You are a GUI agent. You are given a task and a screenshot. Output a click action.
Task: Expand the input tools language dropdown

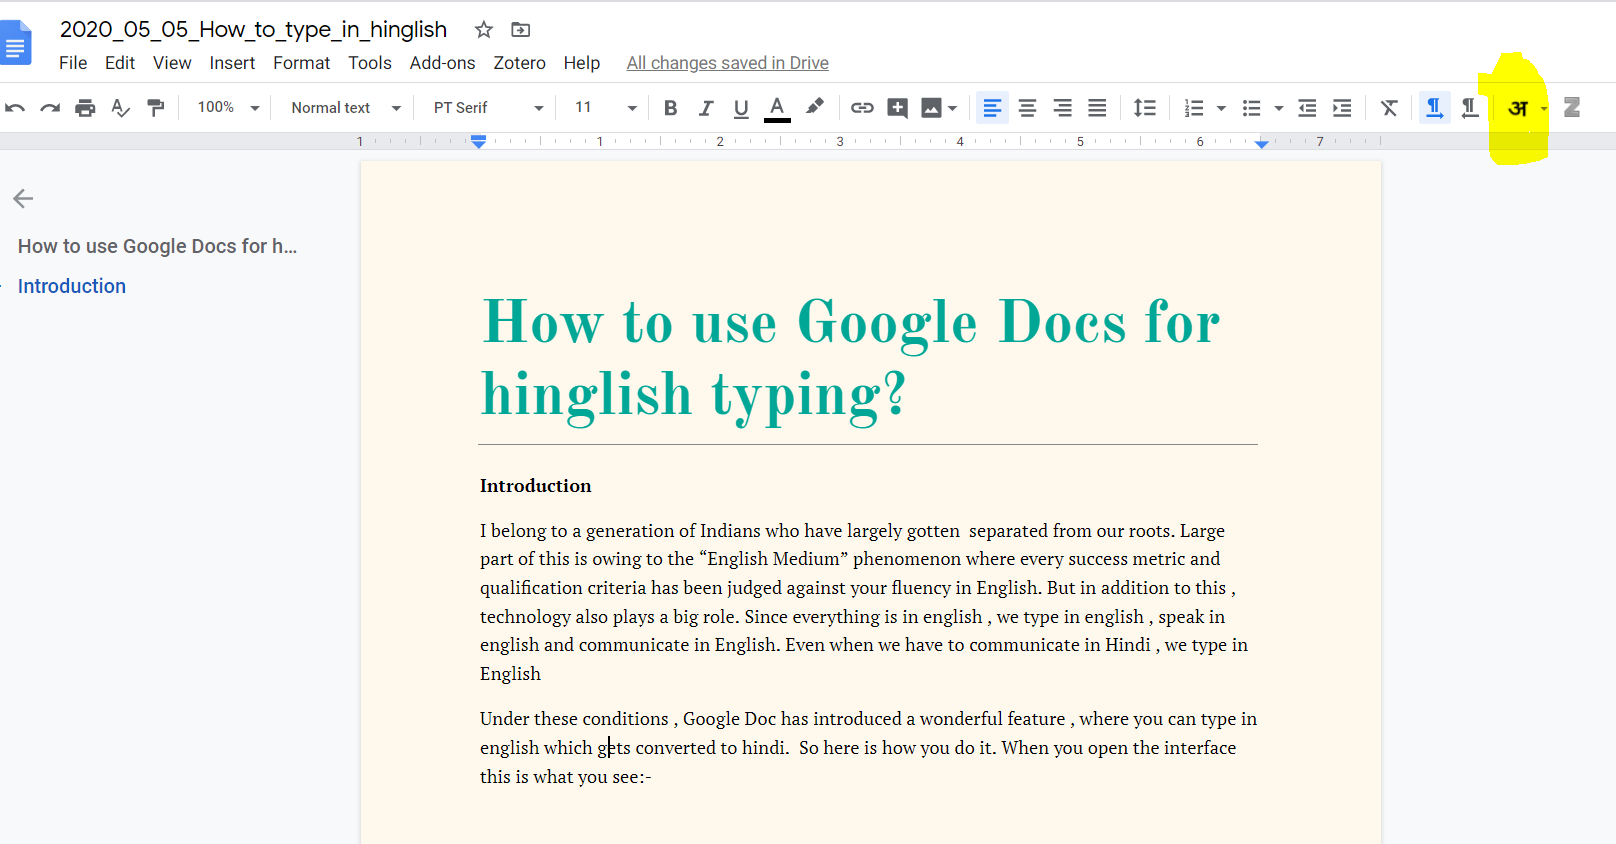[1544, 108]
